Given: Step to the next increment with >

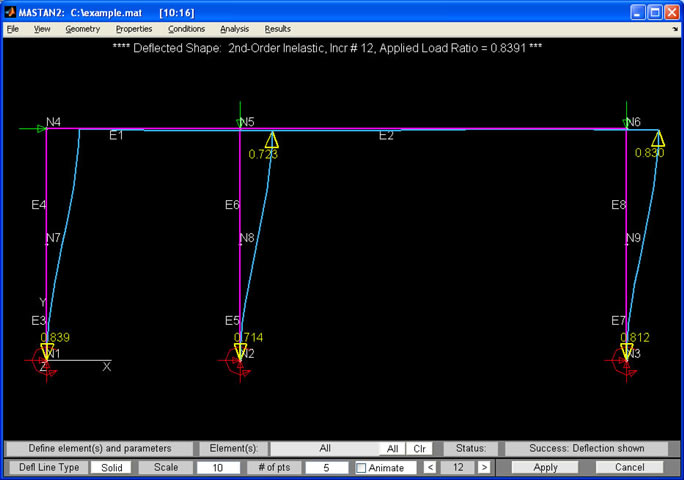Looking at the screenshot, I should (x=484, y=467).
